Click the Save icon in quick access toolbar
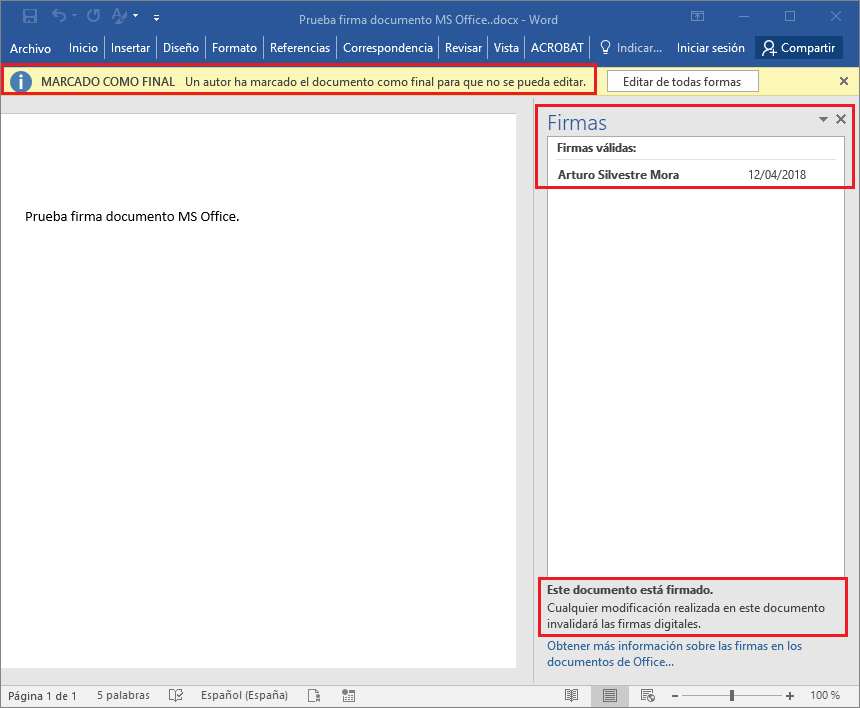This screenshot has width=860, height=708. click(30, 17)
